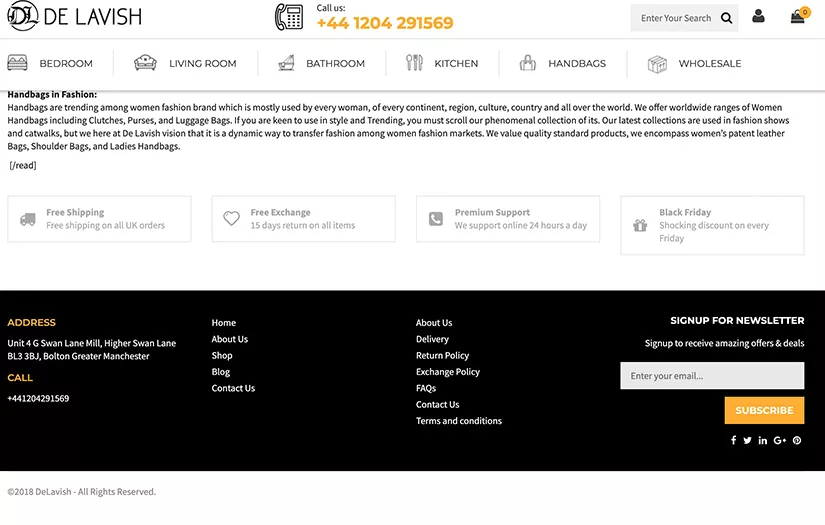825x525 pixels.
Task: Open the Return Policy link
Action: [442, 356]
